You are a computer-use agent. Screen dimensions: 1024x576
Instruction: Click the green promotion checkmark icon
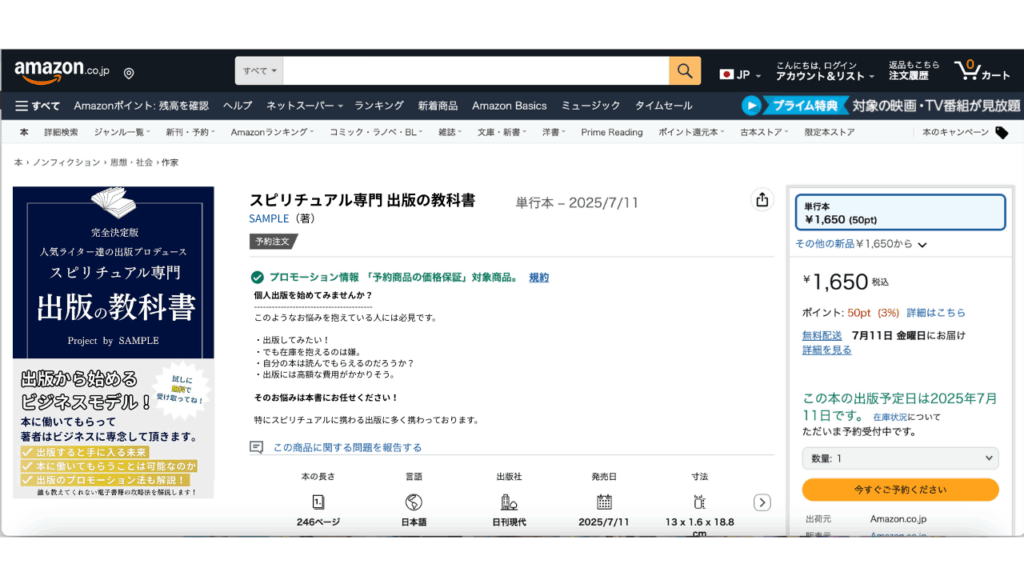(x=257, y=278)
